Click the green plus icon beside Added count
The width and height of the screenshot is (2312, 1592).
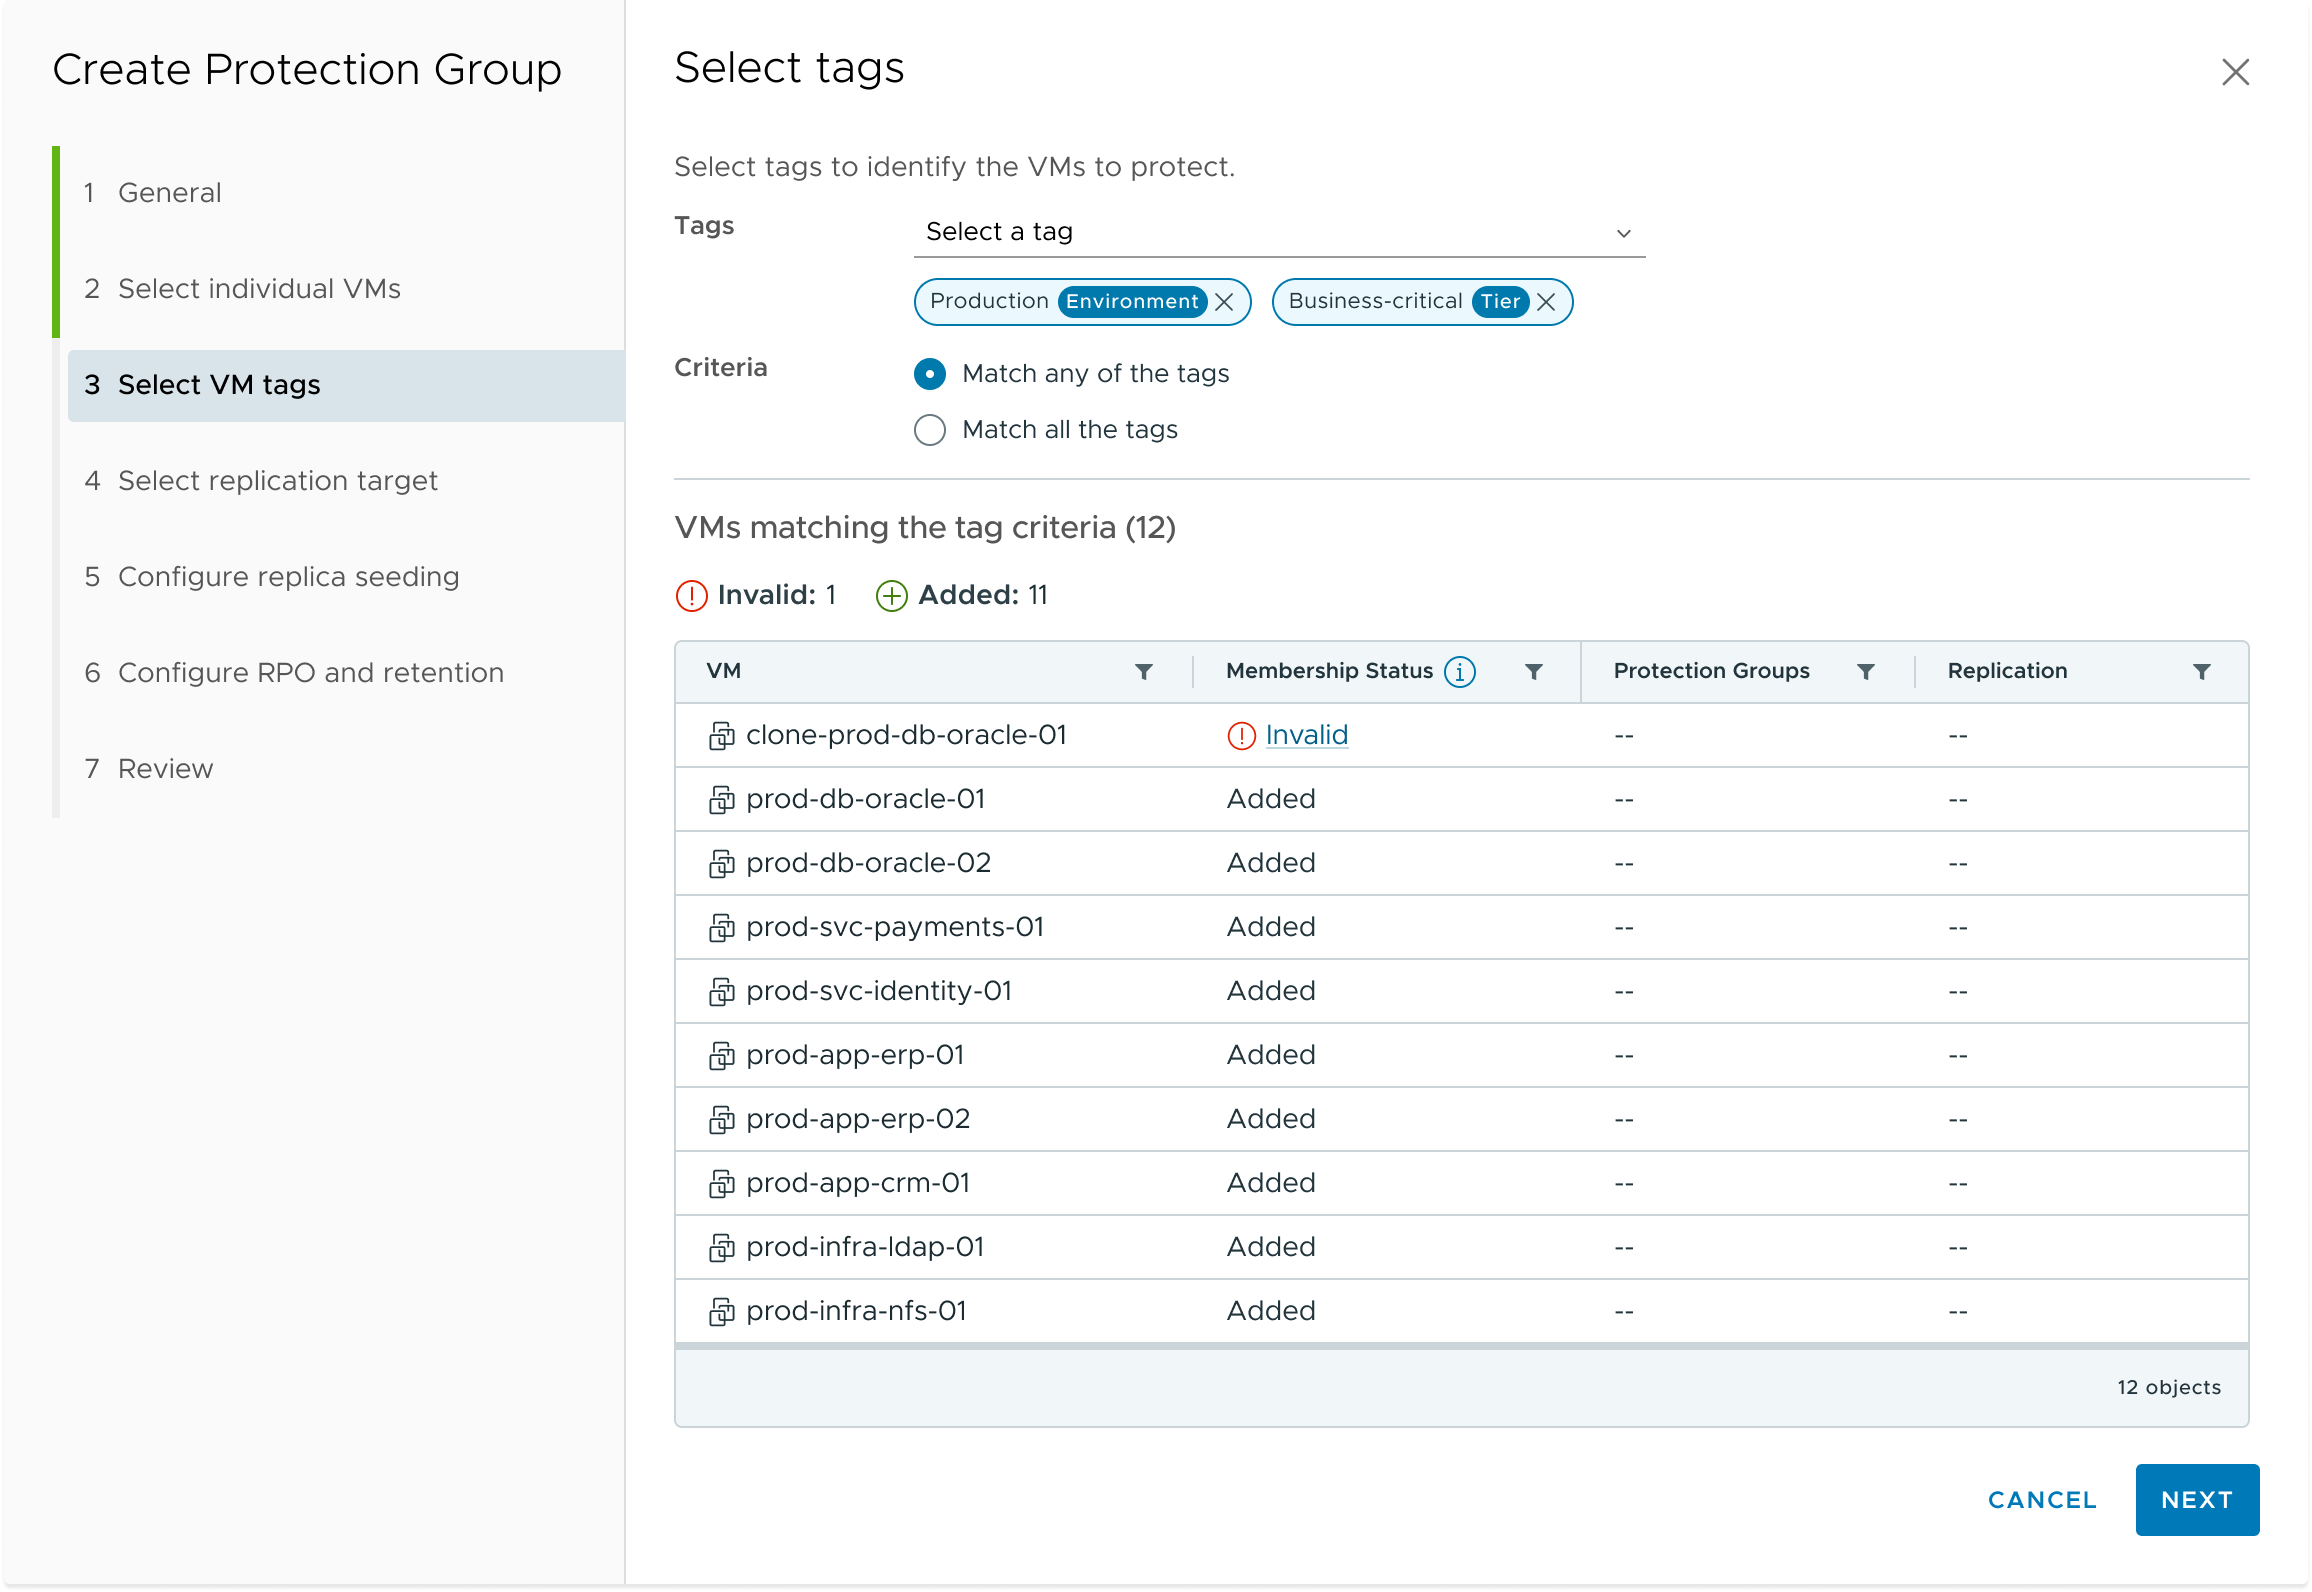pyautogui.click(x=889, y=595)
